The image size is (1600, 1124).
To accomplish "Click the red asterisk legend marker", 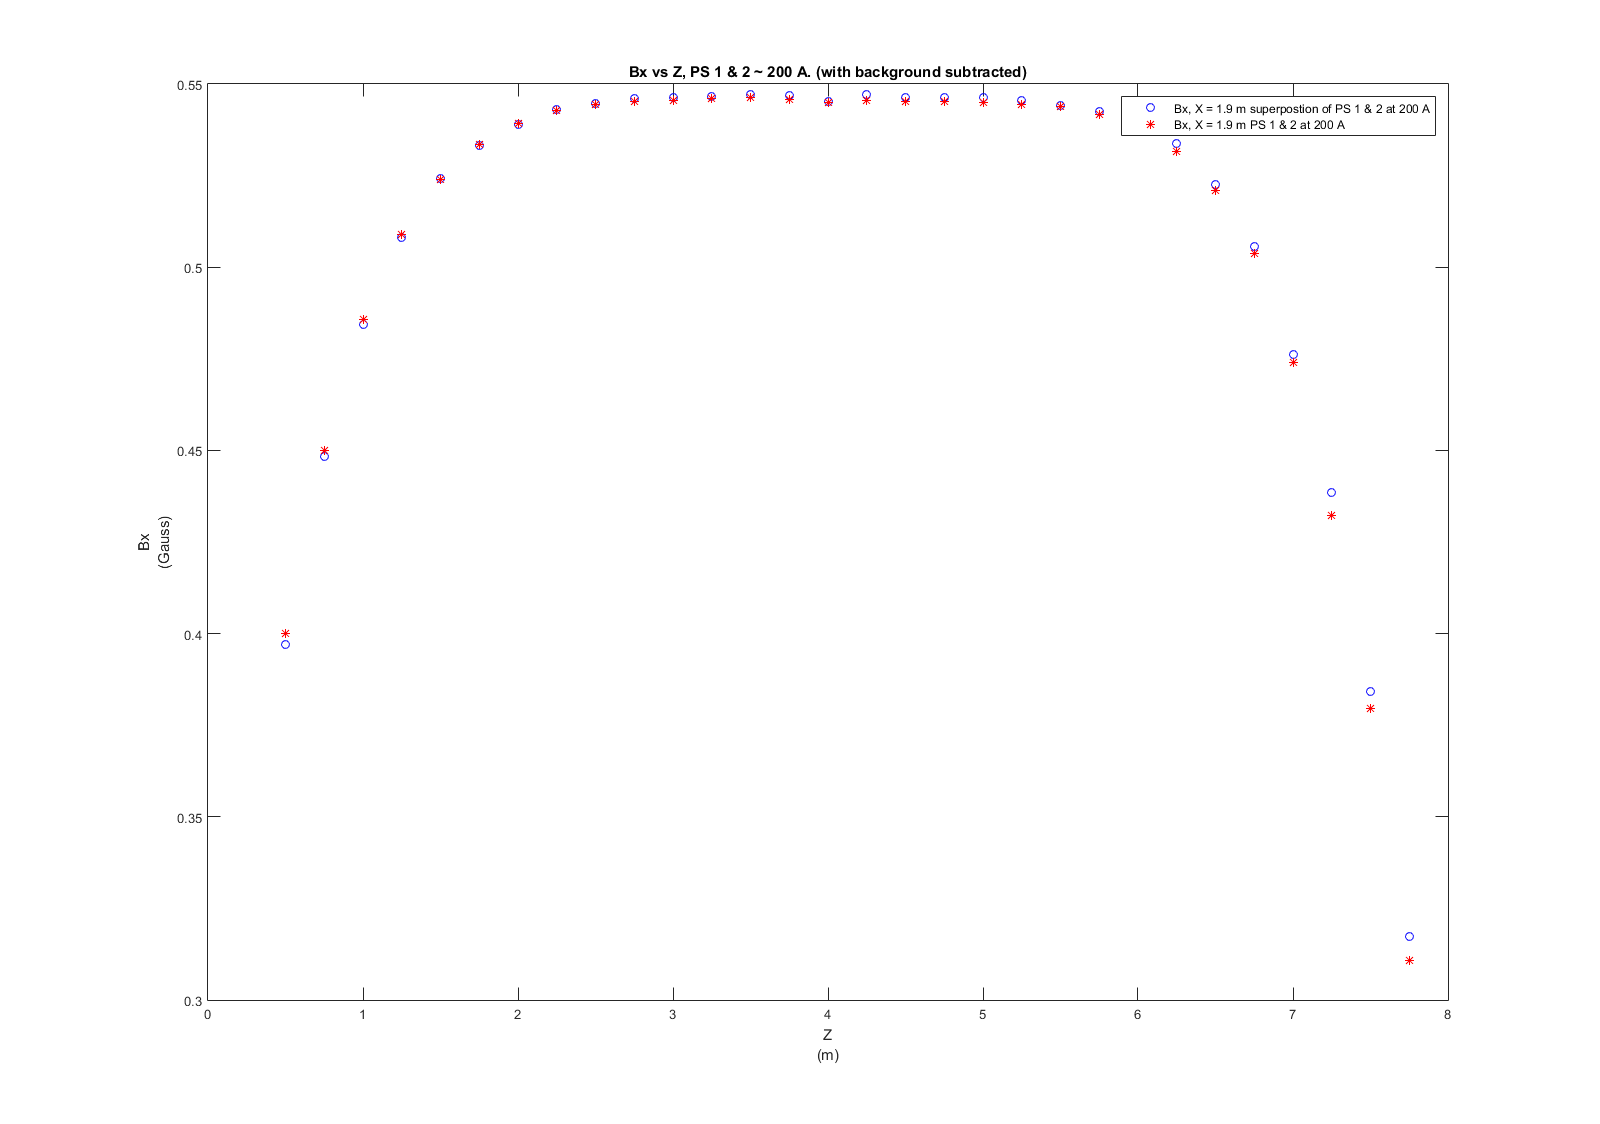I will coord(1150,125).
